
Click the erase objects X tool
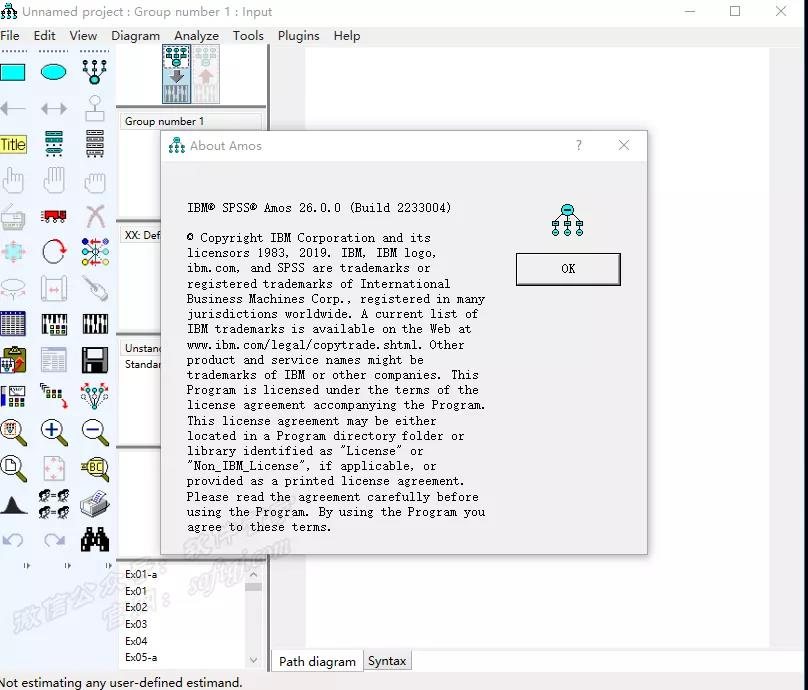click(x=95, y=216)
